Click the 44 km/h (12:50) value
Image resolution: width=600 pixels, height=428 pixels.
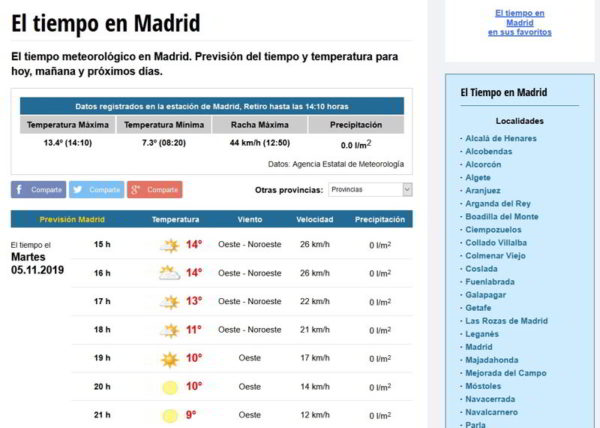click(x=260, y=143)
